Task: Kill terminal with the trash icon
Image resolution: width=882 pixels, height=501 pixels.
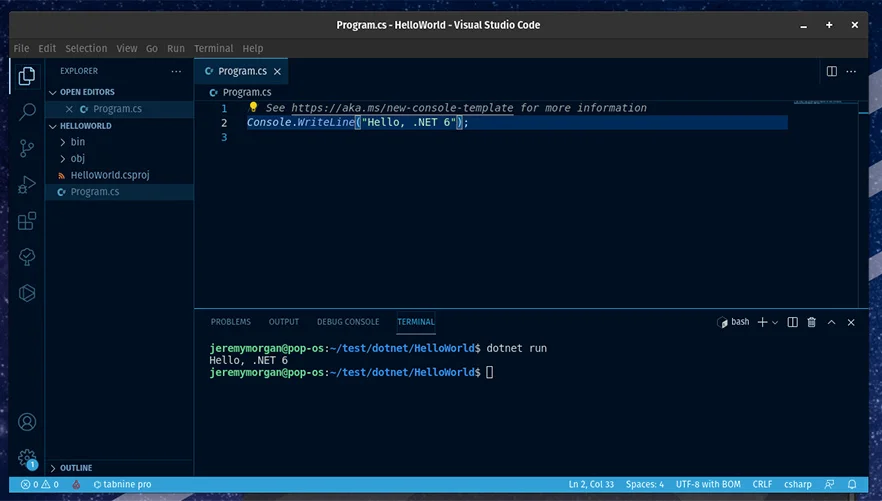Action: click(x=811, y=322)
